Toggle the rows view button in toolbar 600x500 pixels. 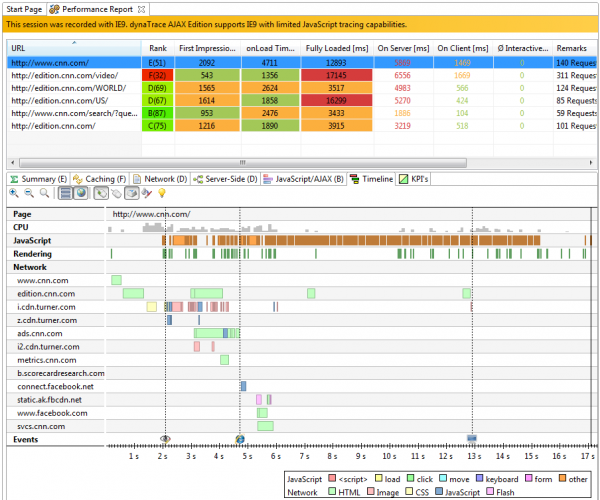coord(65,193)
